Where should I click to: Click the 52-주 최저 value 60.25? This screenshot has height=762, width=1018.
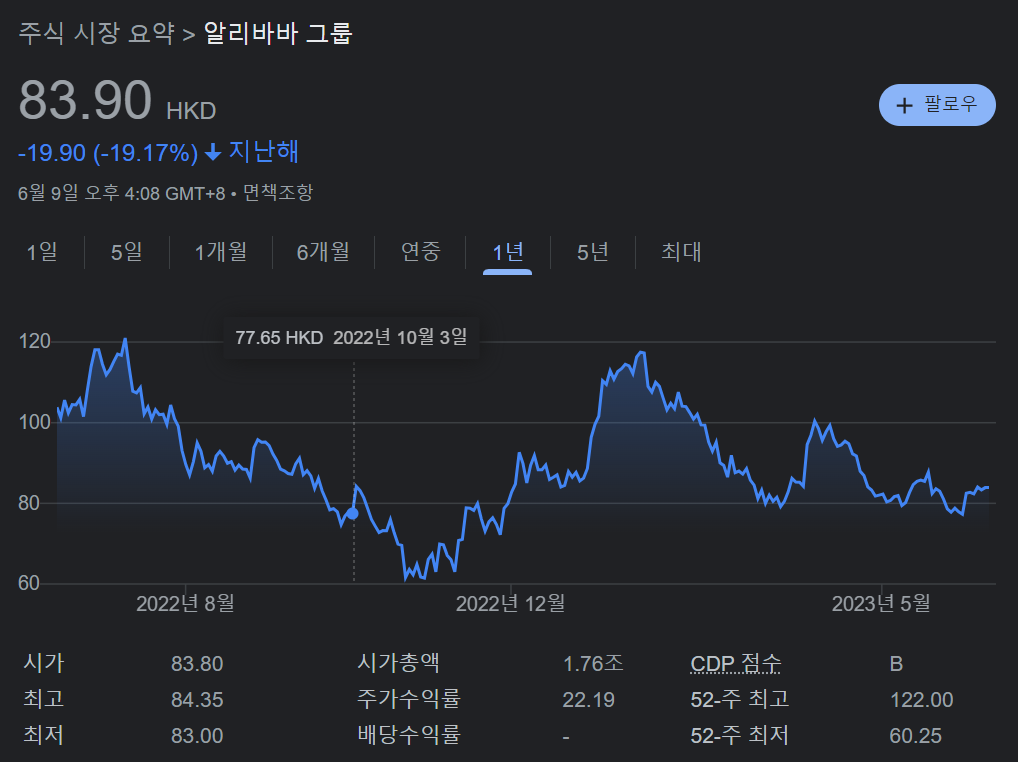915,736
